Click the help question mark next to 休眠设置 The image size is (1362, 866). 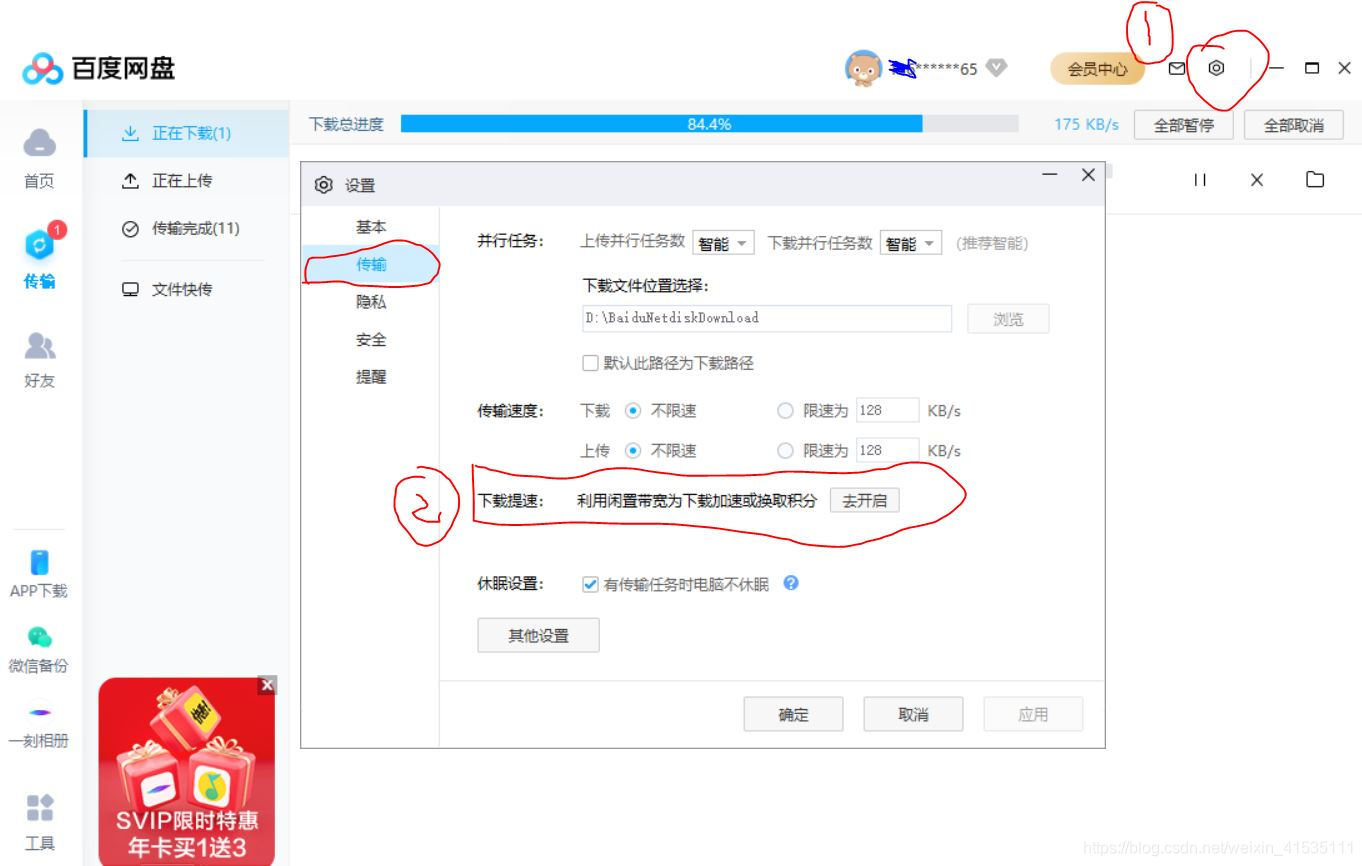(x=791, y=583)
